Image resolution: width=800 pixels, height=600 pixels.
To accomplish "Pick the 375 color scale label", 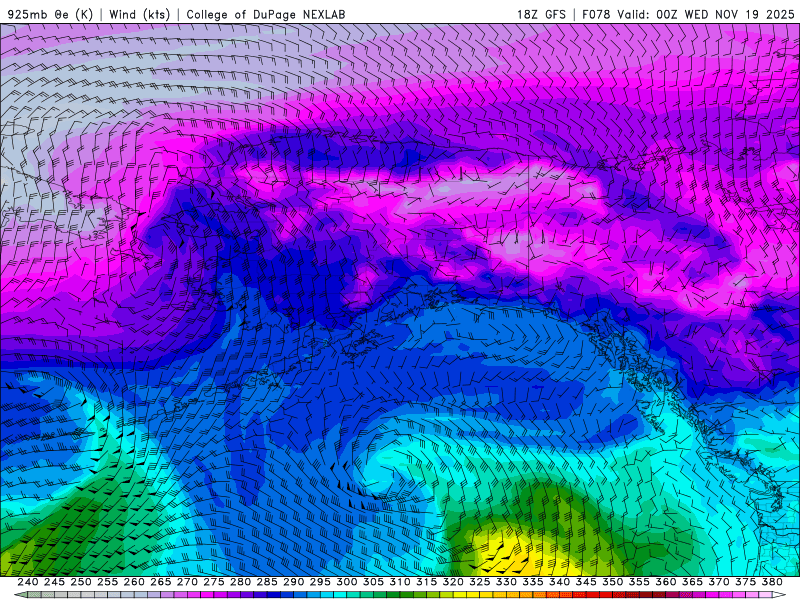I will tap(745, 582).
